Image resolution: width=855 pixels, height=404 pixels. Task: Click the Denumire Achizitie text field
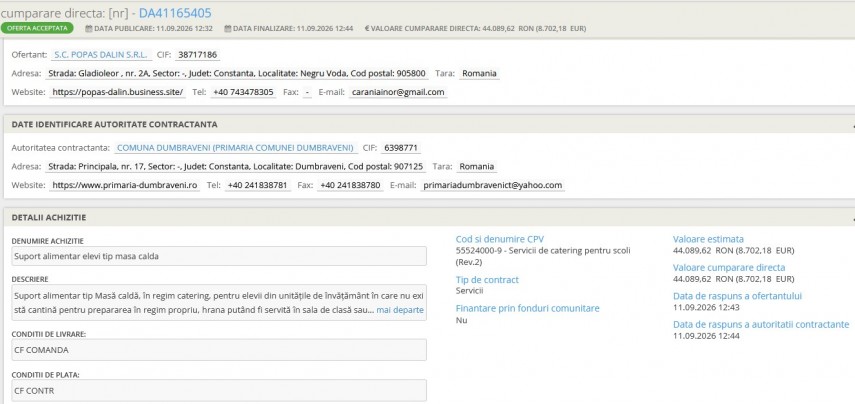[219, 256]
